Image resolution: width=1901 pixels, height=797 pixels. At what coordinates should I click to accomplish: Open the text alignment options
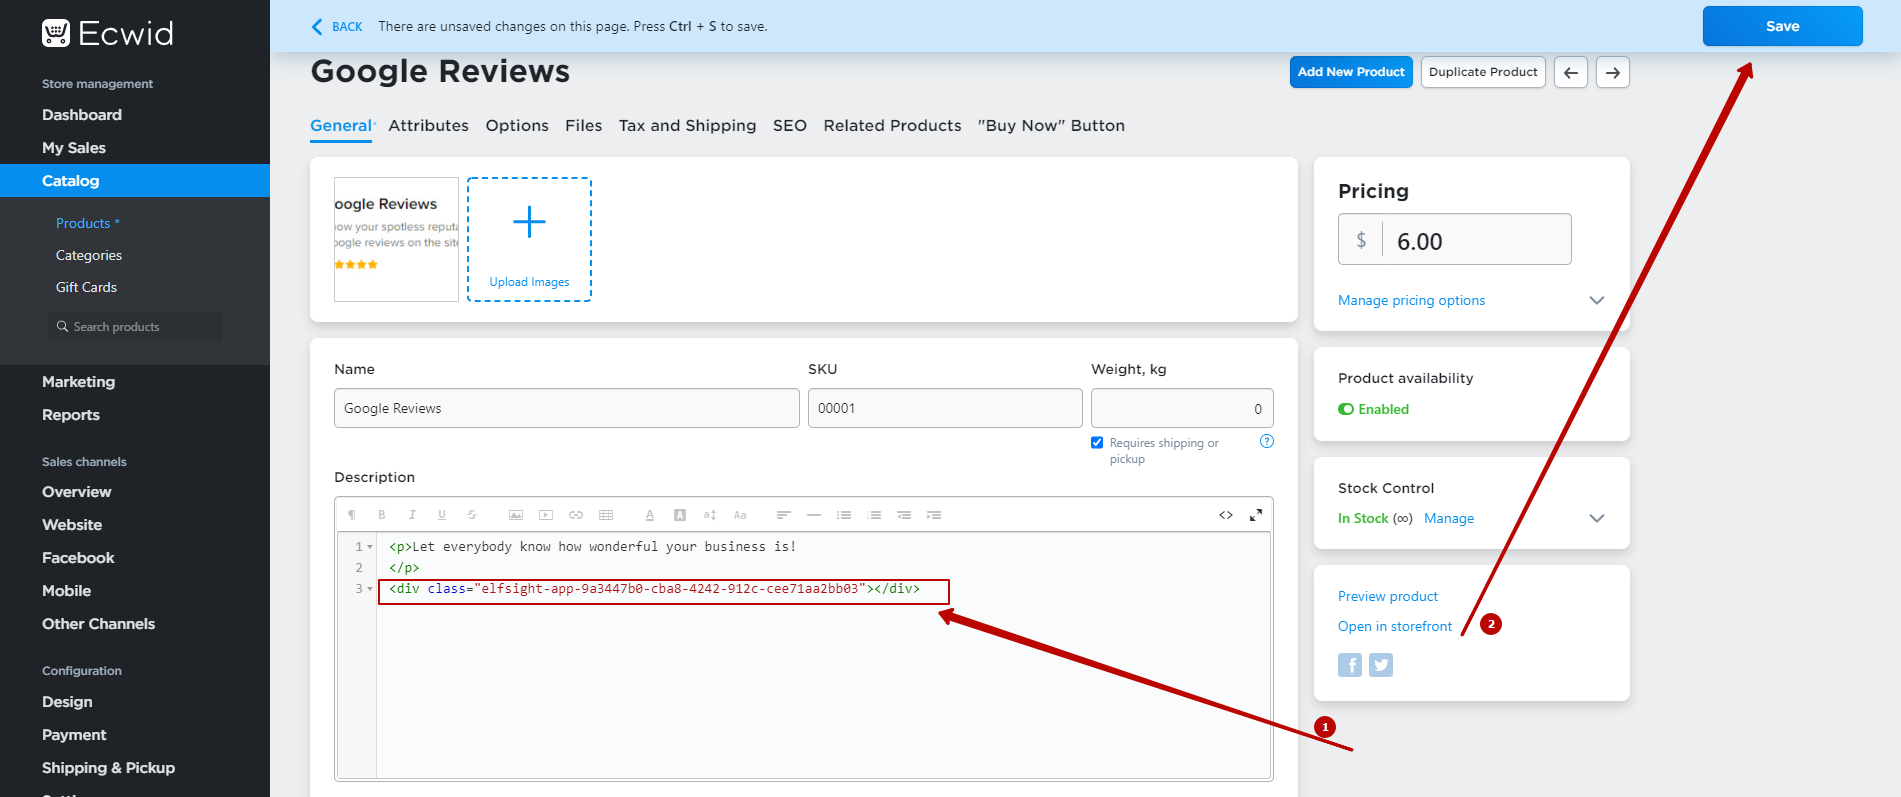pos(784,515)
